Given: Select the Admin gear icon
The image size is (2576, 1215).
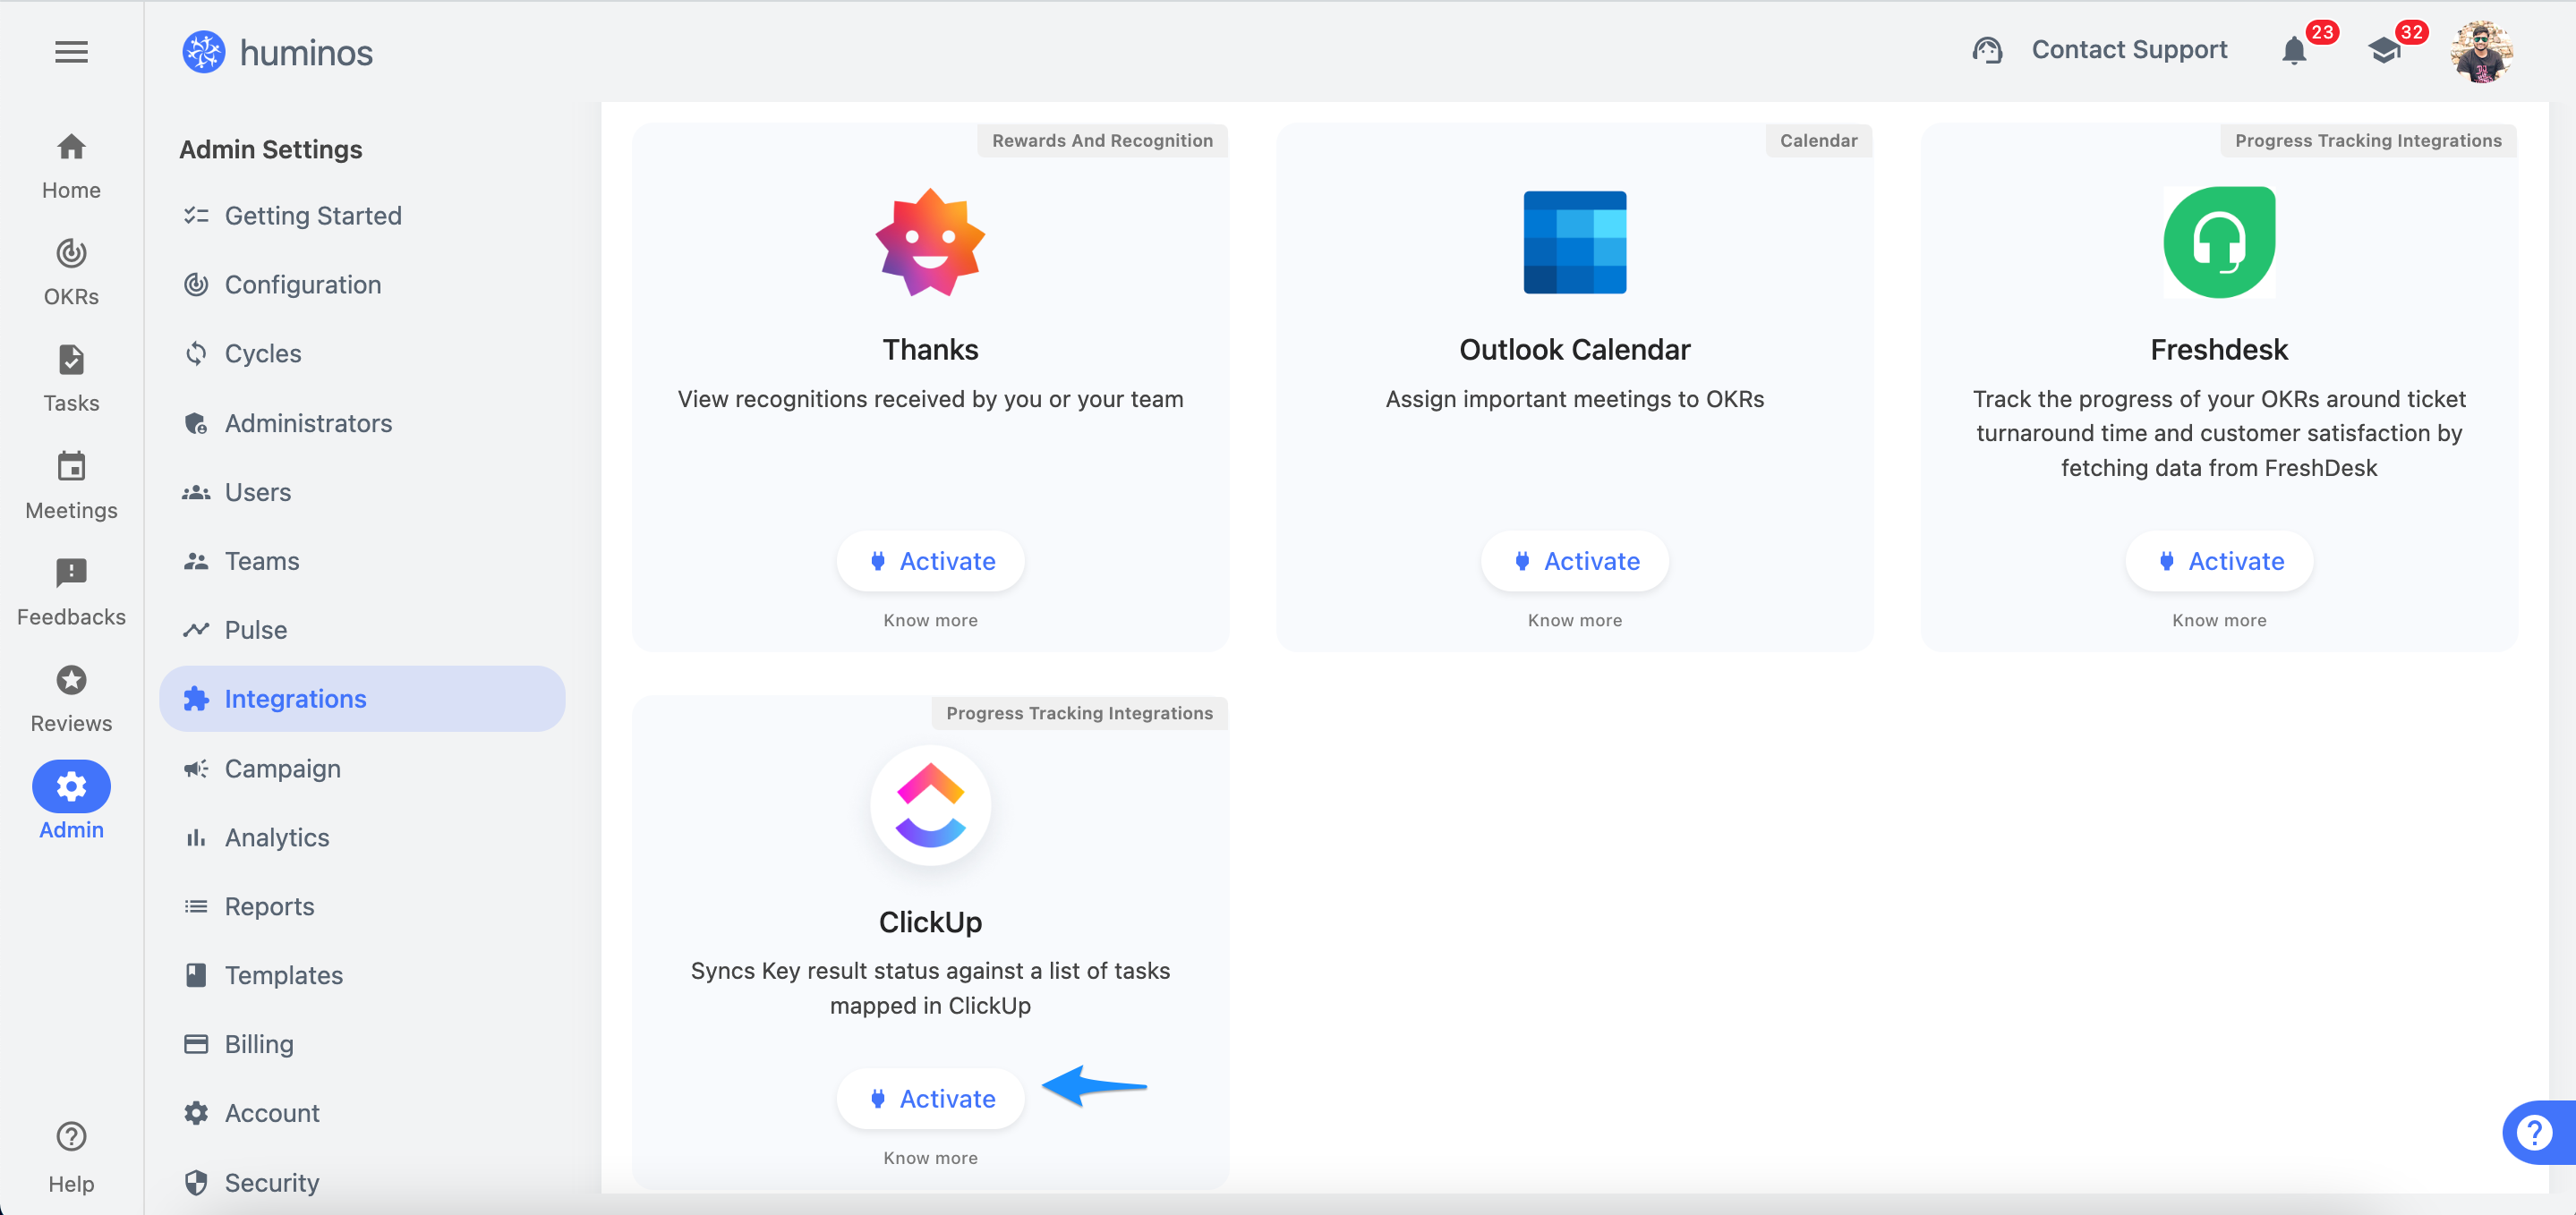Looking at the screenshot, I should (71, 787).
